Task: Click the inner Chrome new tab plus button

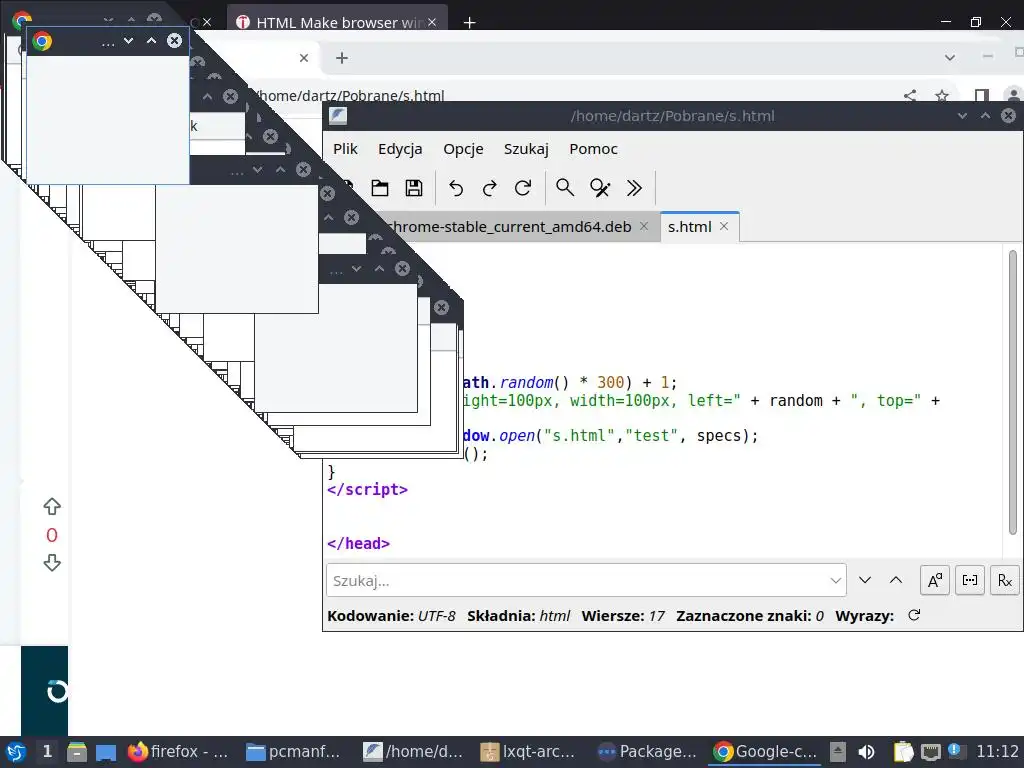Action: [342, 58]
